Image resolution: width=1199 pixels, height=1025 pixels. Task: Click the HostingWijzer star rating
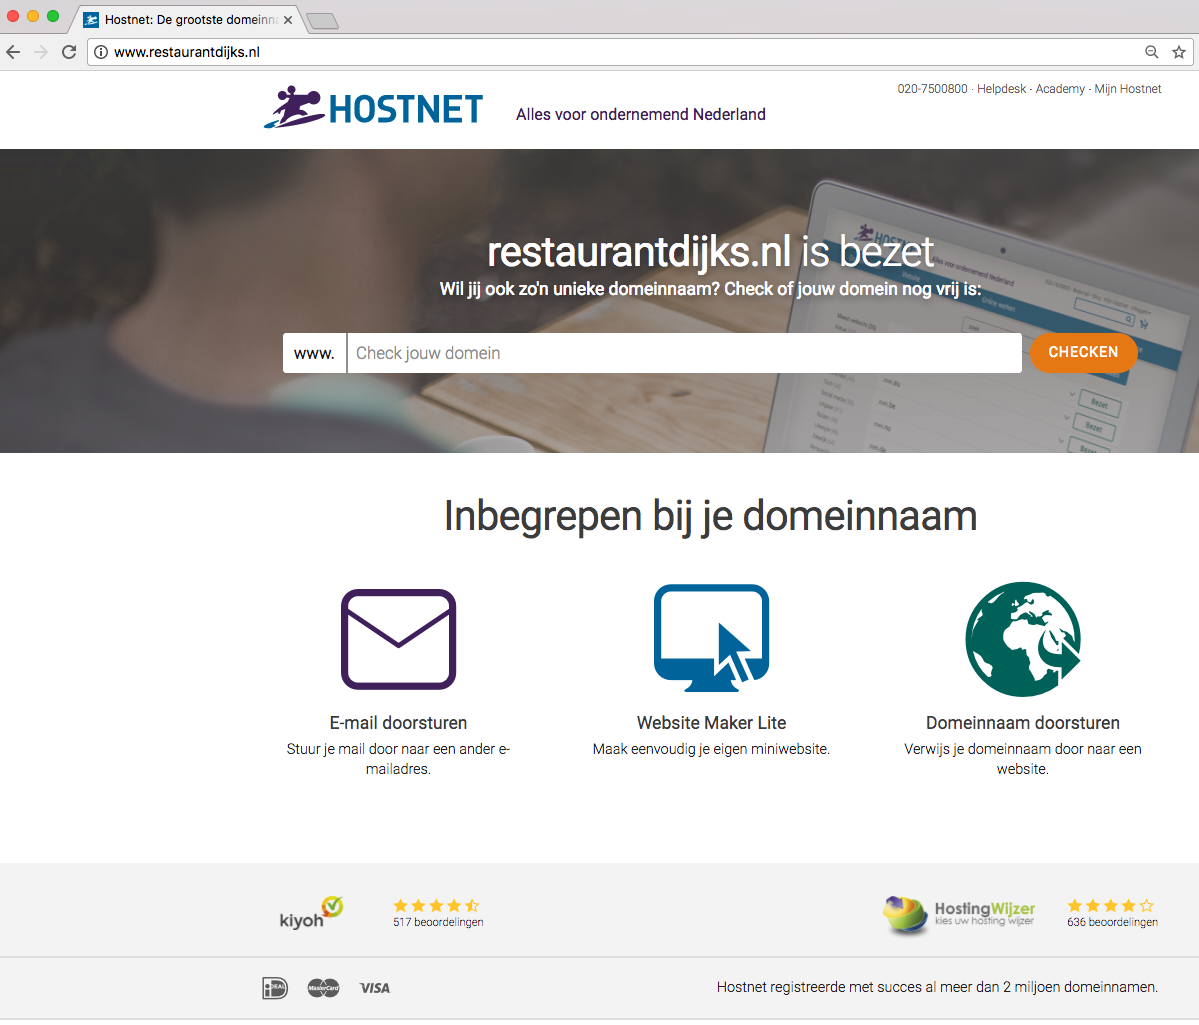click(1111, 906)
